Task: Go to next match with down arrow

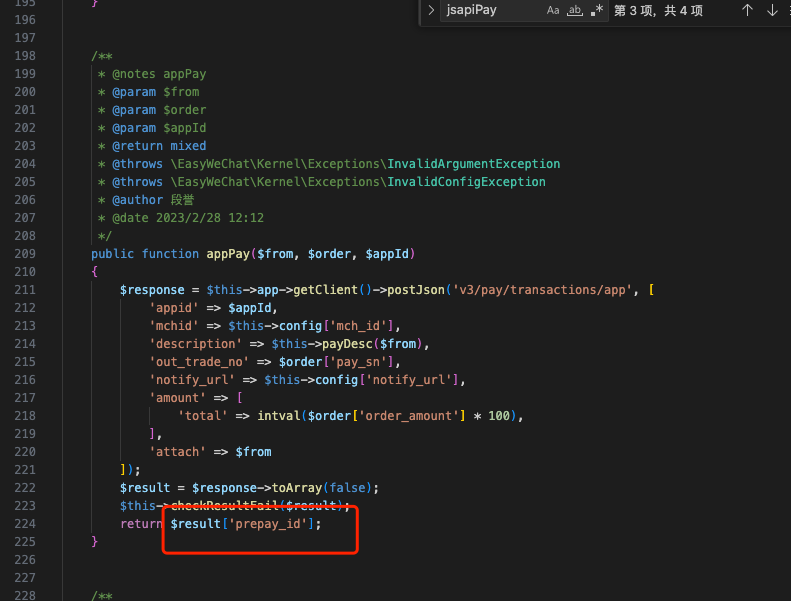Action: (x=772, y=10)
